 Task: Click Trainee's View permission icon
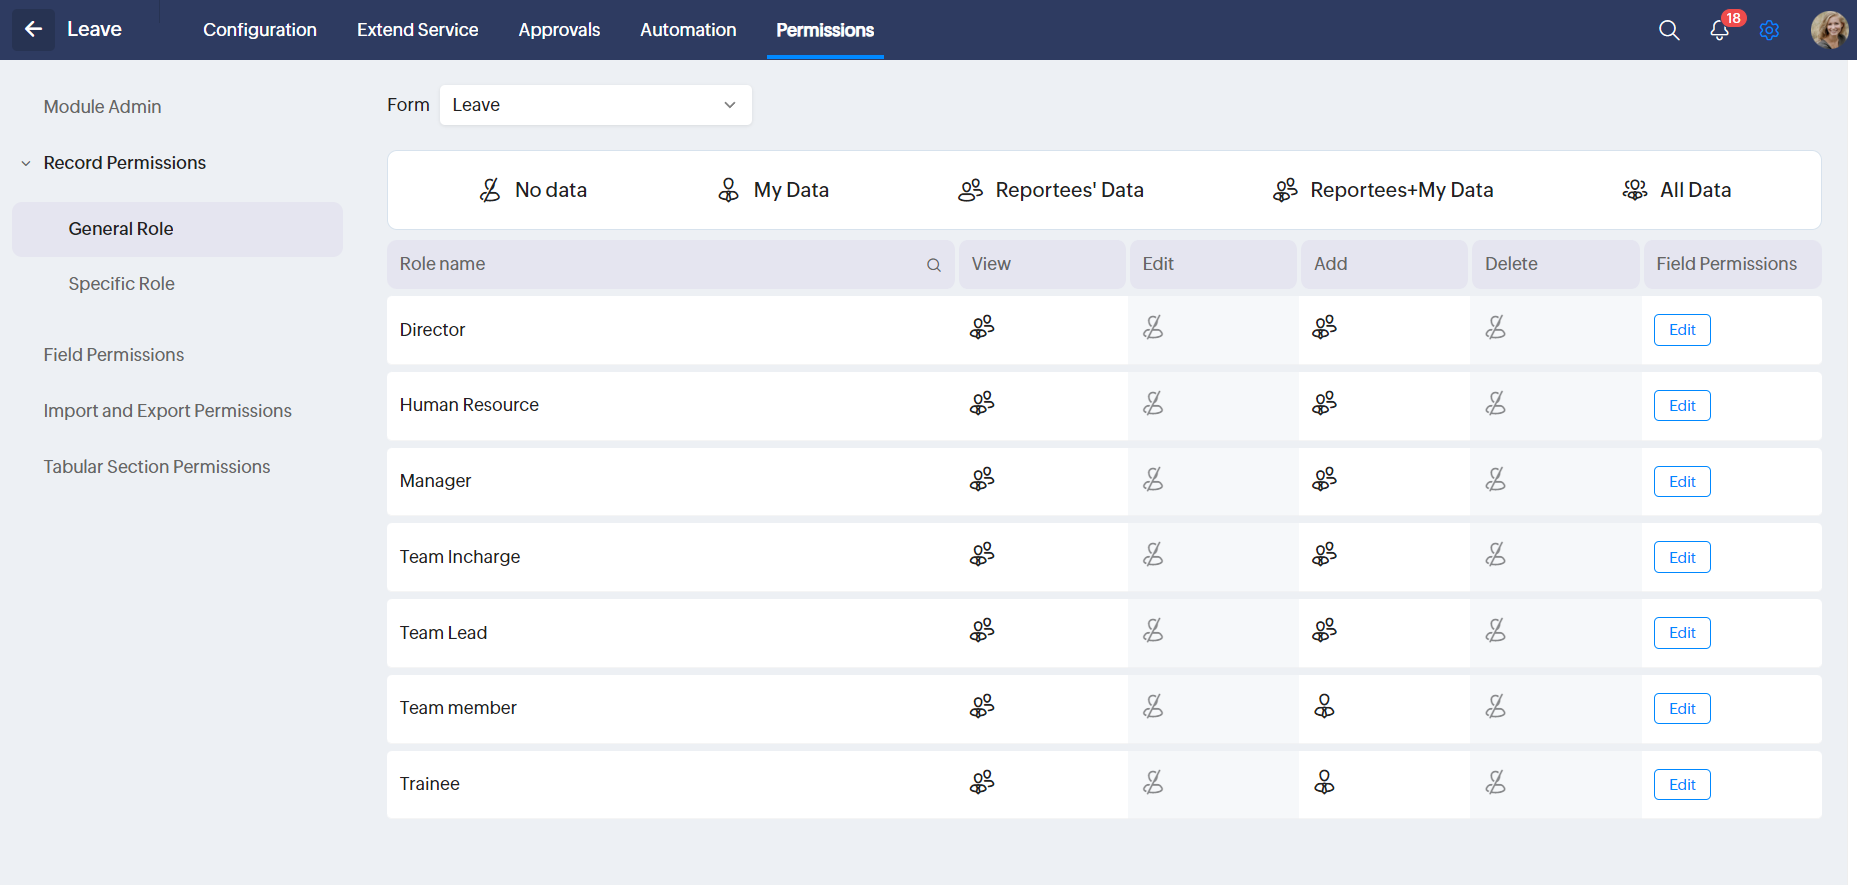click(x=982, y=783)
